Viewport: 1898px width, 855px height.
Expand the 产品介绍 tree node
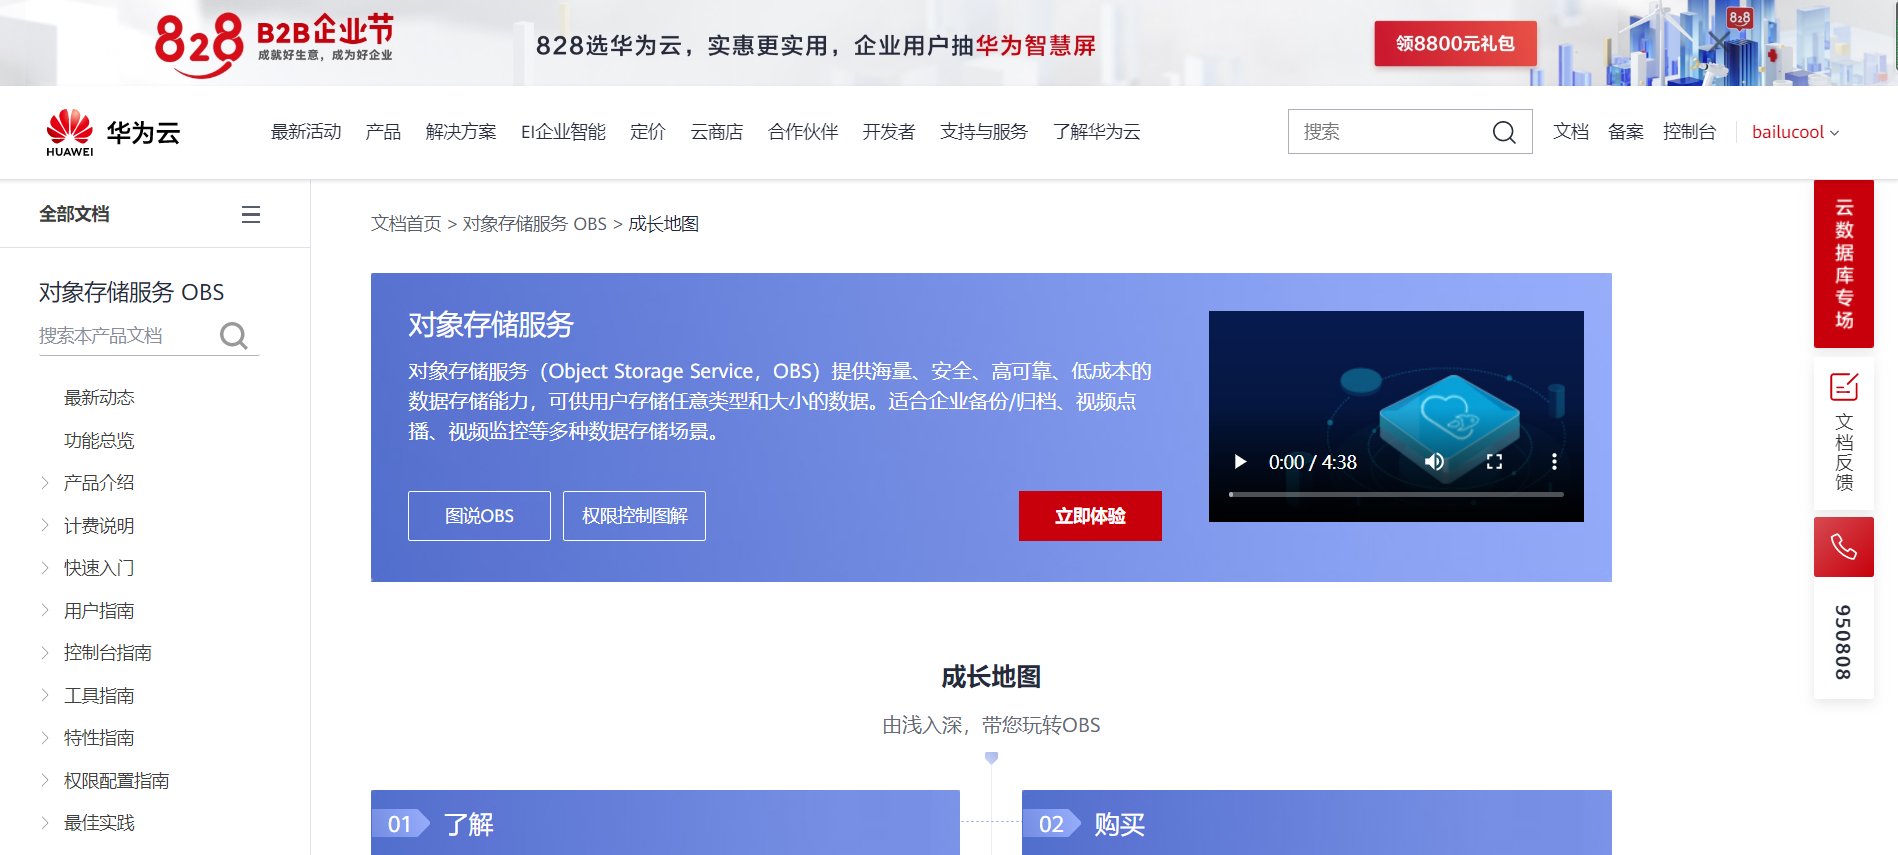pos(45,483)
